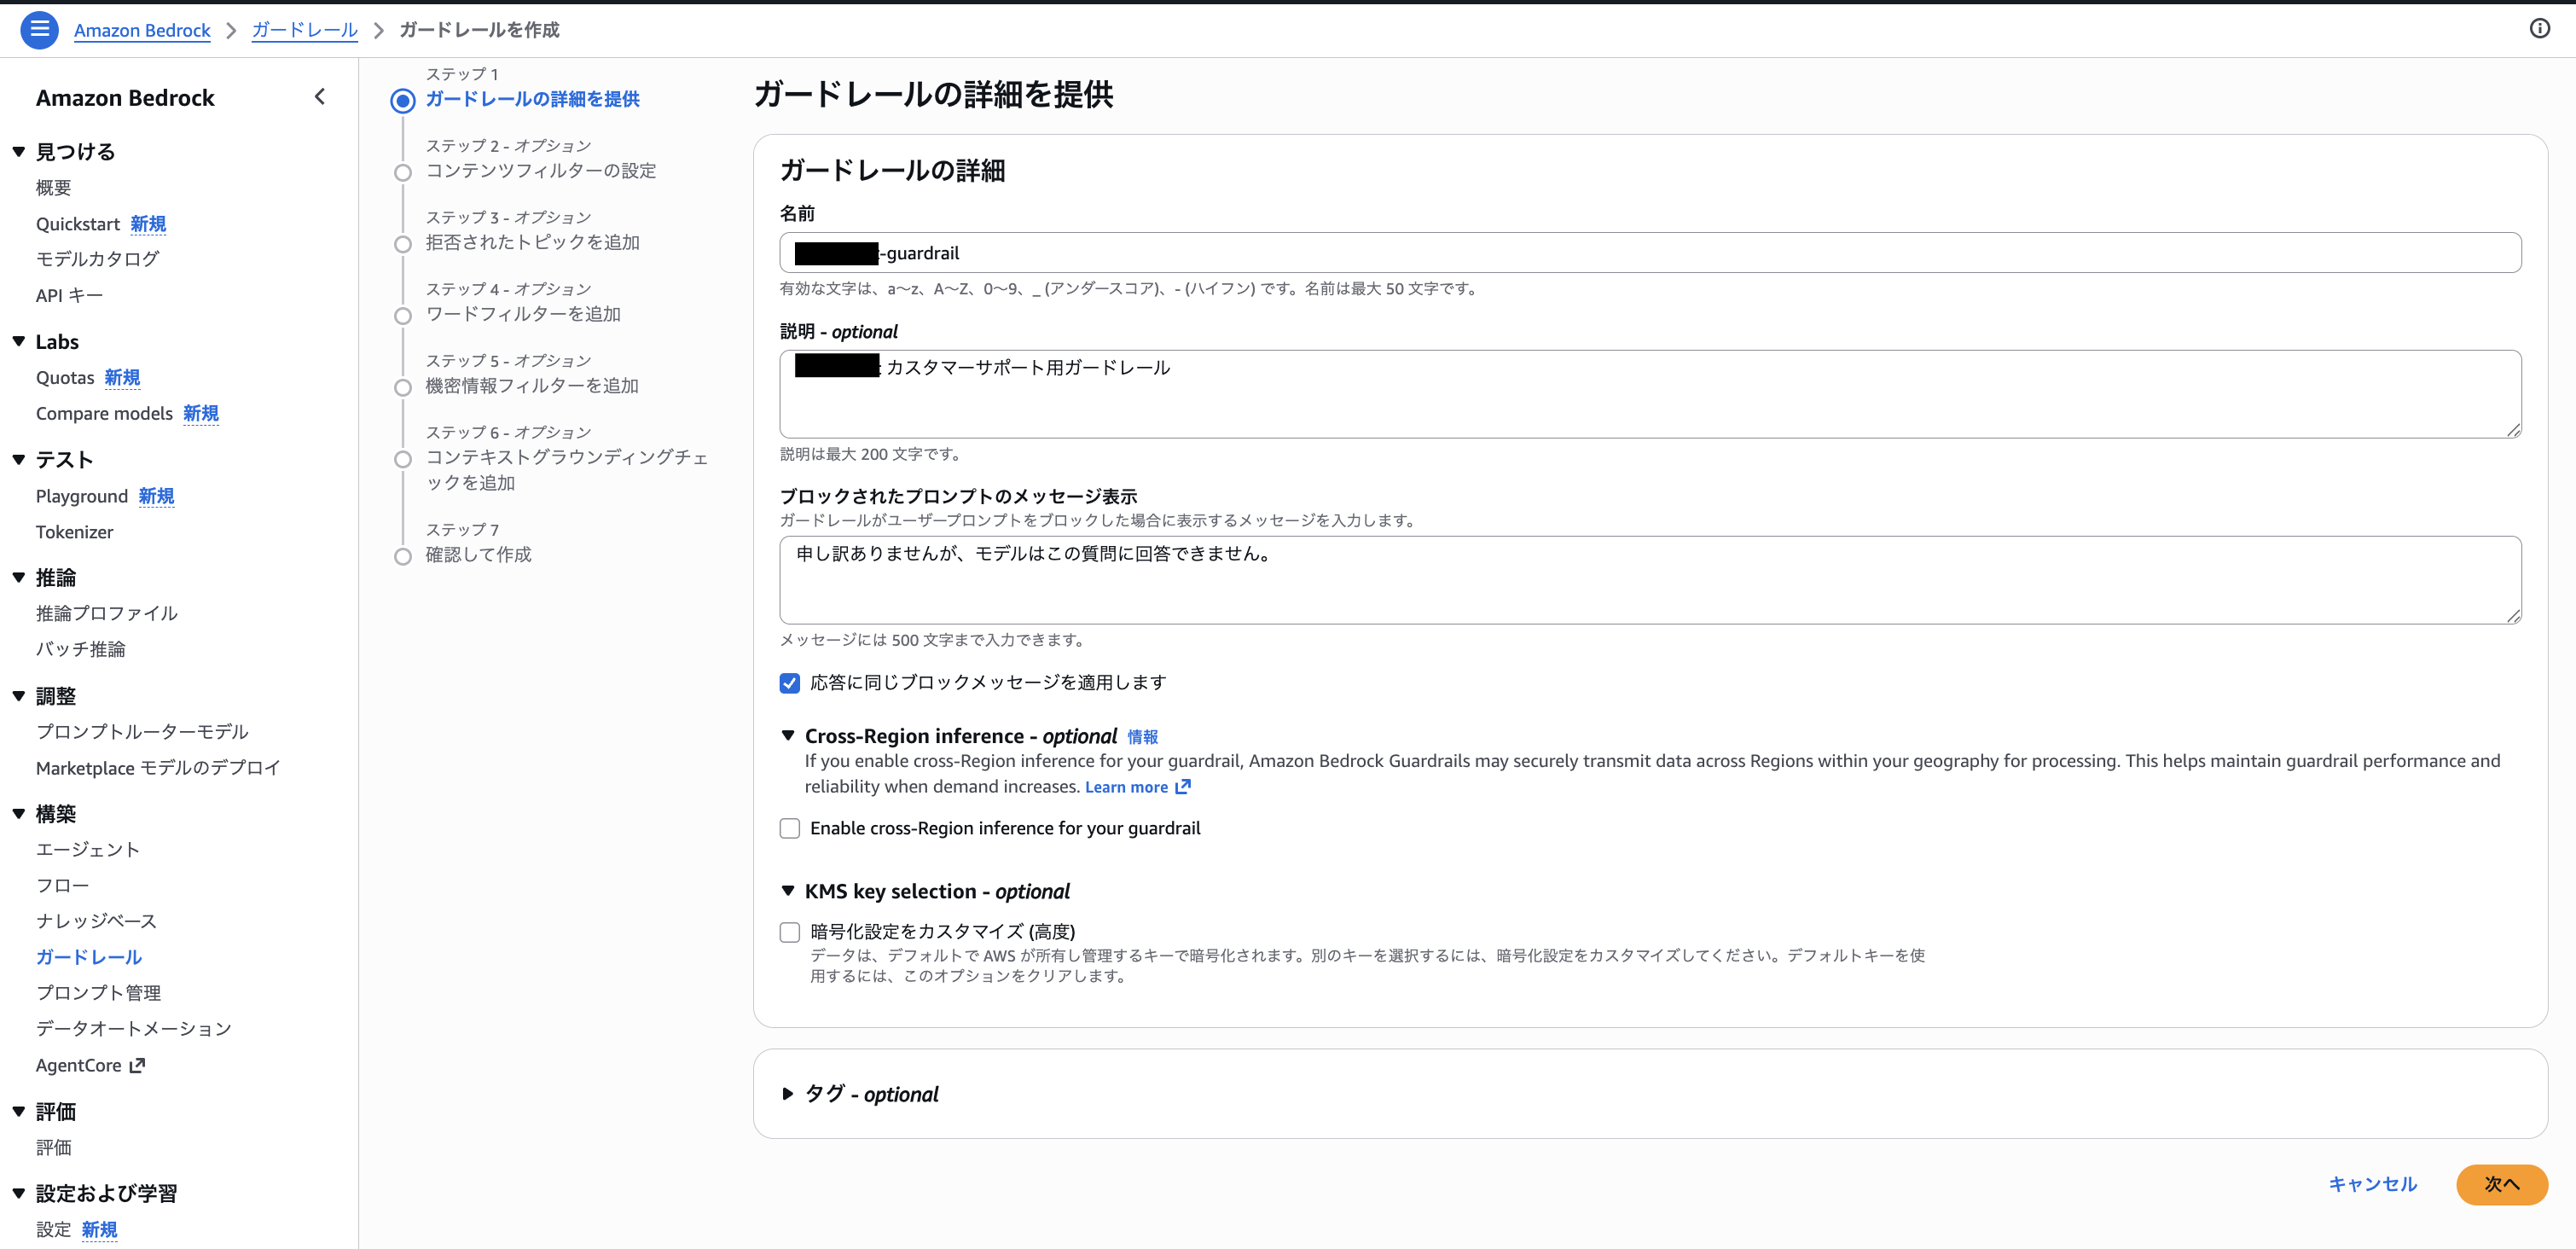Collapse the Amazon Bedrock sidebar panel
The image size is (2576, 1249).
pyautogui.click(x=320, y=97)
